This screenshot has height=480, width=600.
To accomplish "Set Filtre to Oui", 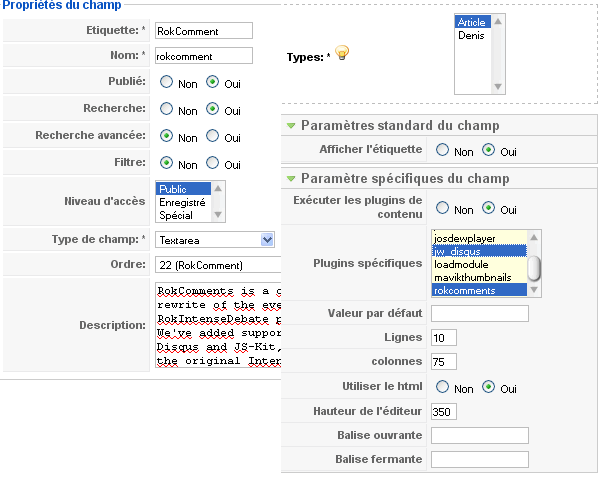I will coord(212,163).
